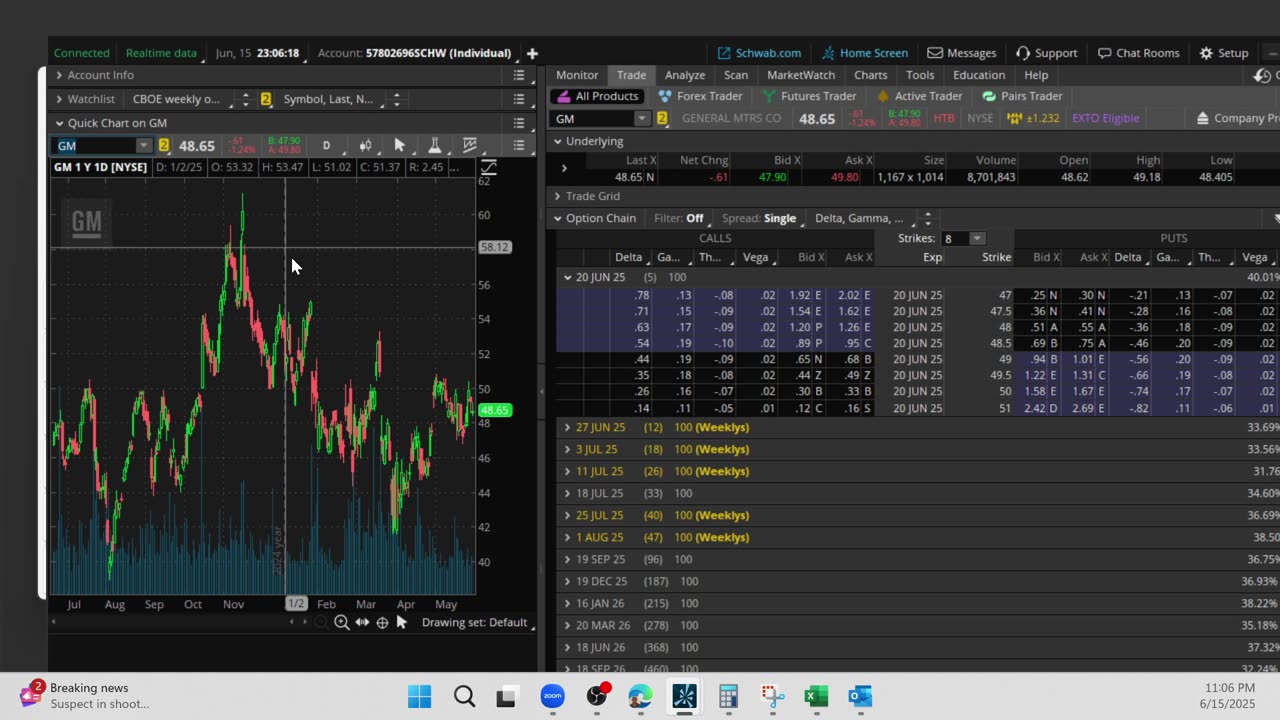Click the zoom-in magnifier below chart
Screen dimensions: 1280x720
coord(341,623)
